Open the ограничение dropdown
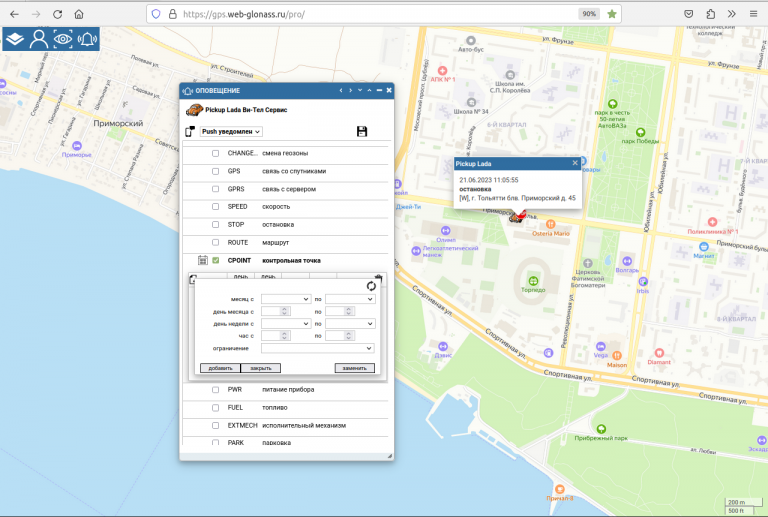The image size is (768, 517). [318, 348]
